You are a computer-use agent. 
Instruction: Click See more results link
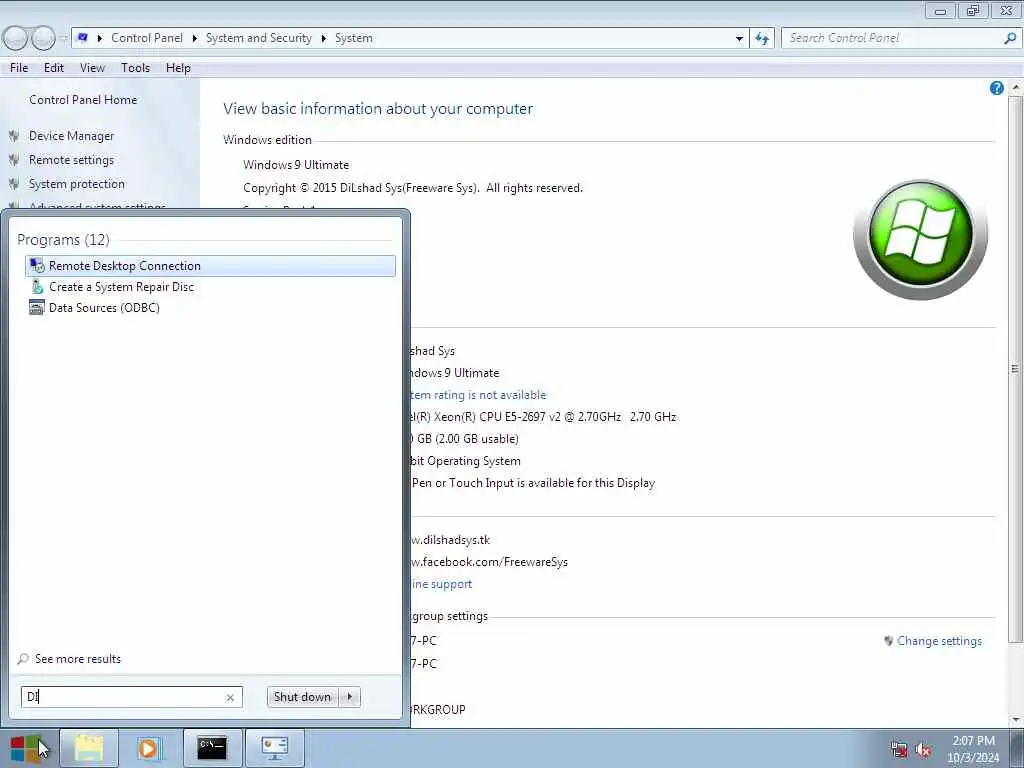tap(78, 659)
